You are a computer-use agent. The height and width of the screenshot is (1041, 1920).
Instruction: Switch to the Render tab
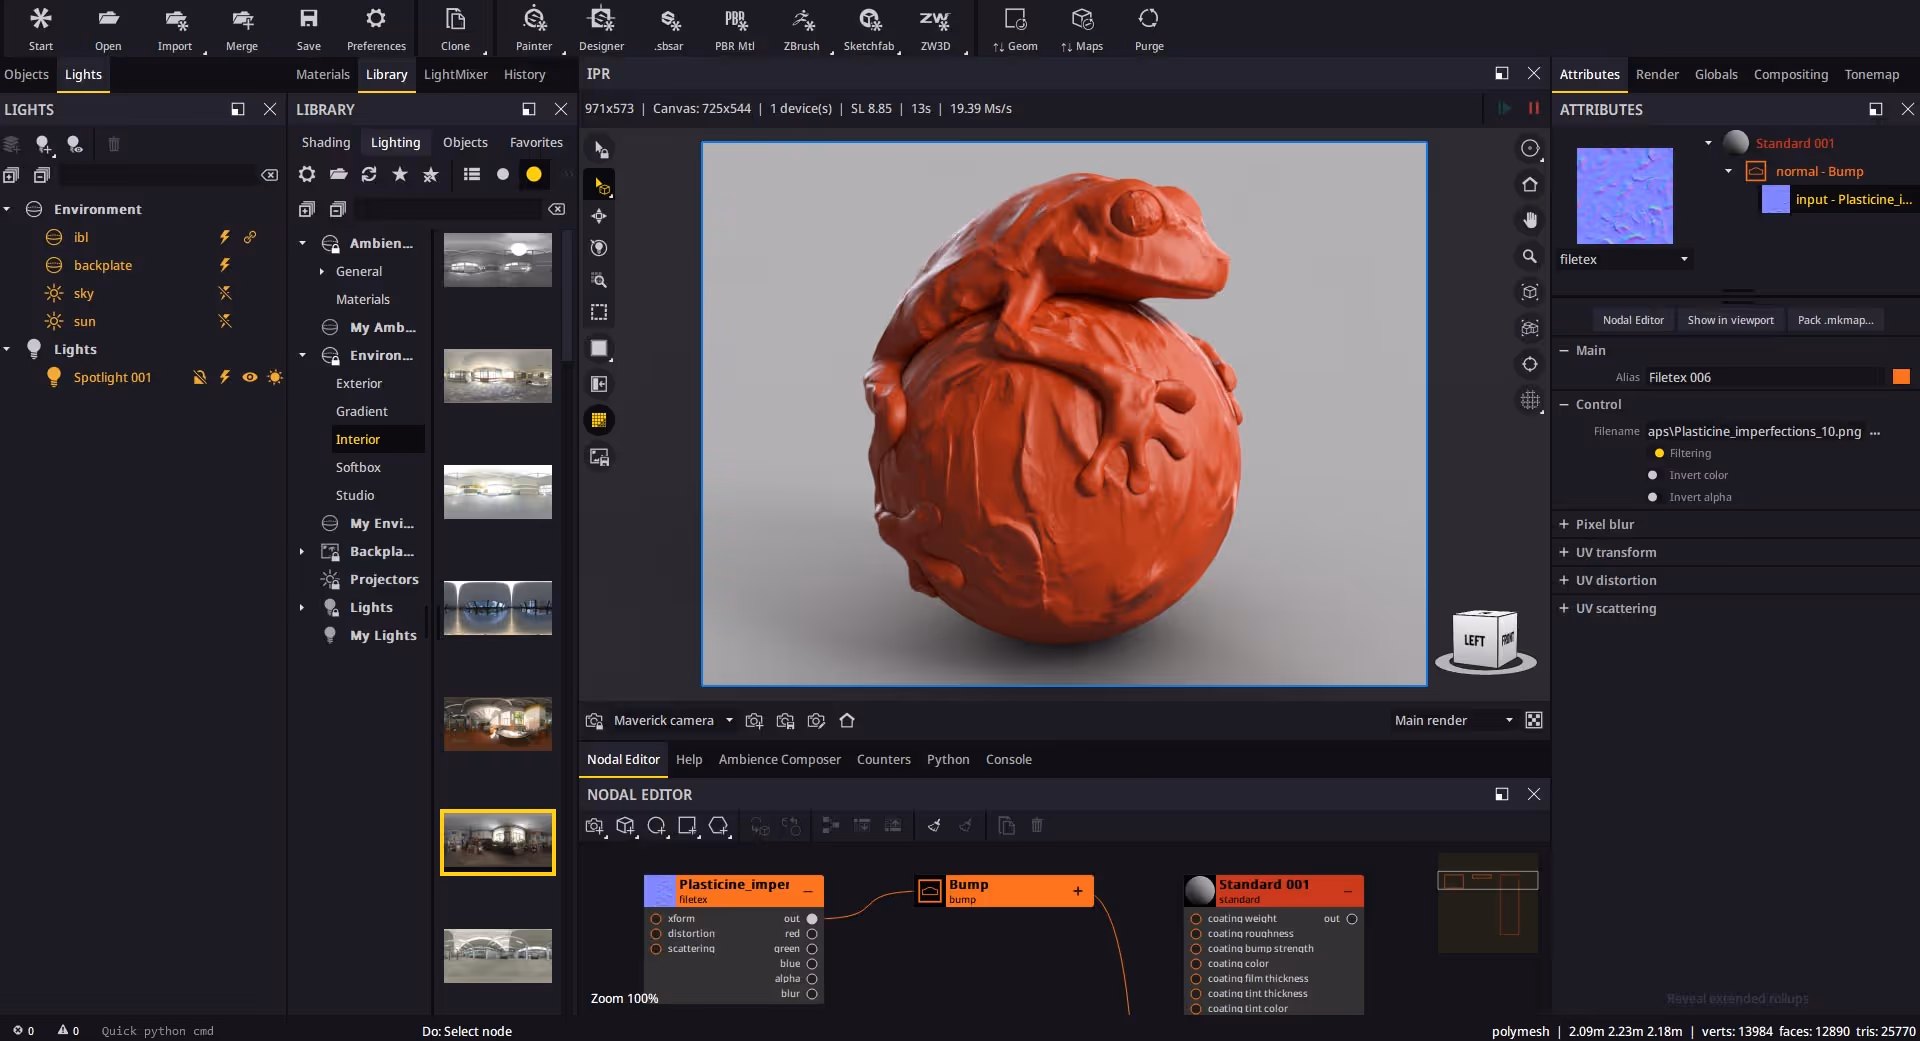[1657, 74]
